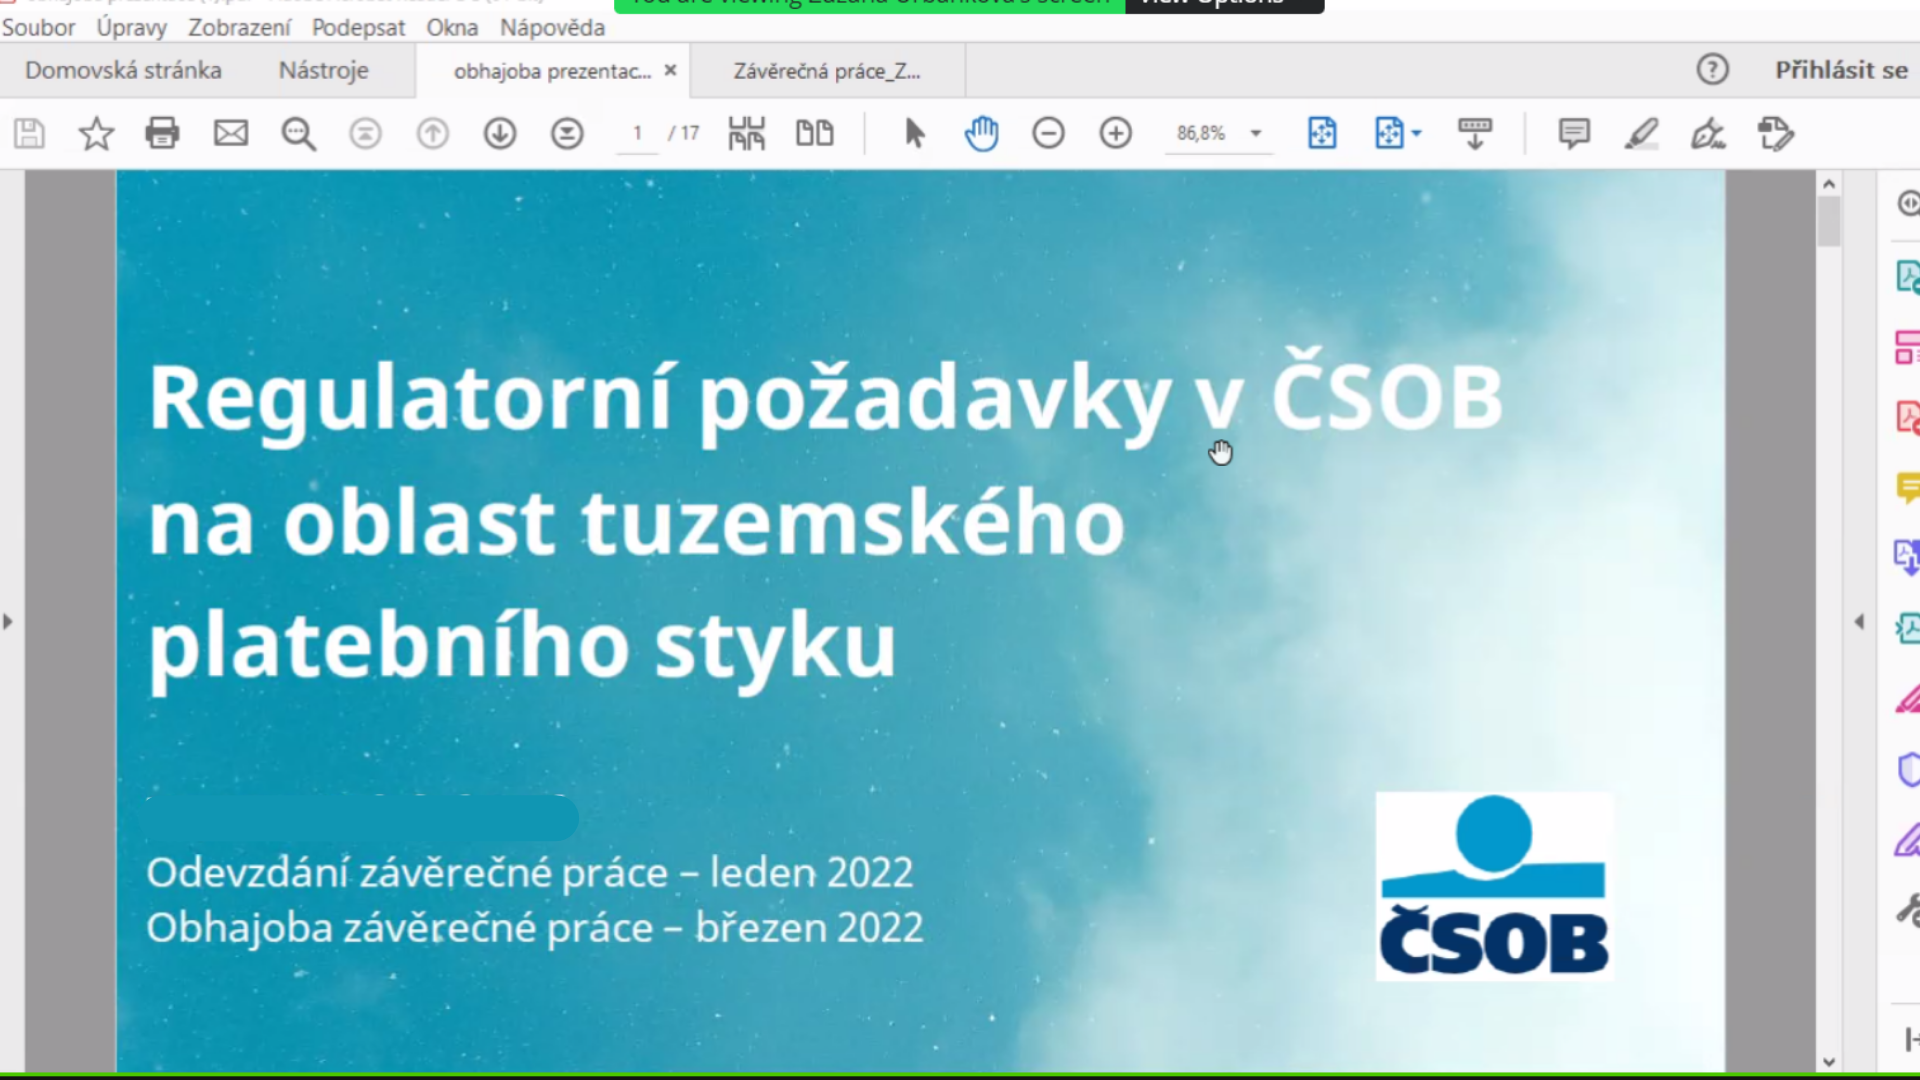Fit page to window icon
This screenshot has width=1920, height=1080.
click(x=1322, y=133)
